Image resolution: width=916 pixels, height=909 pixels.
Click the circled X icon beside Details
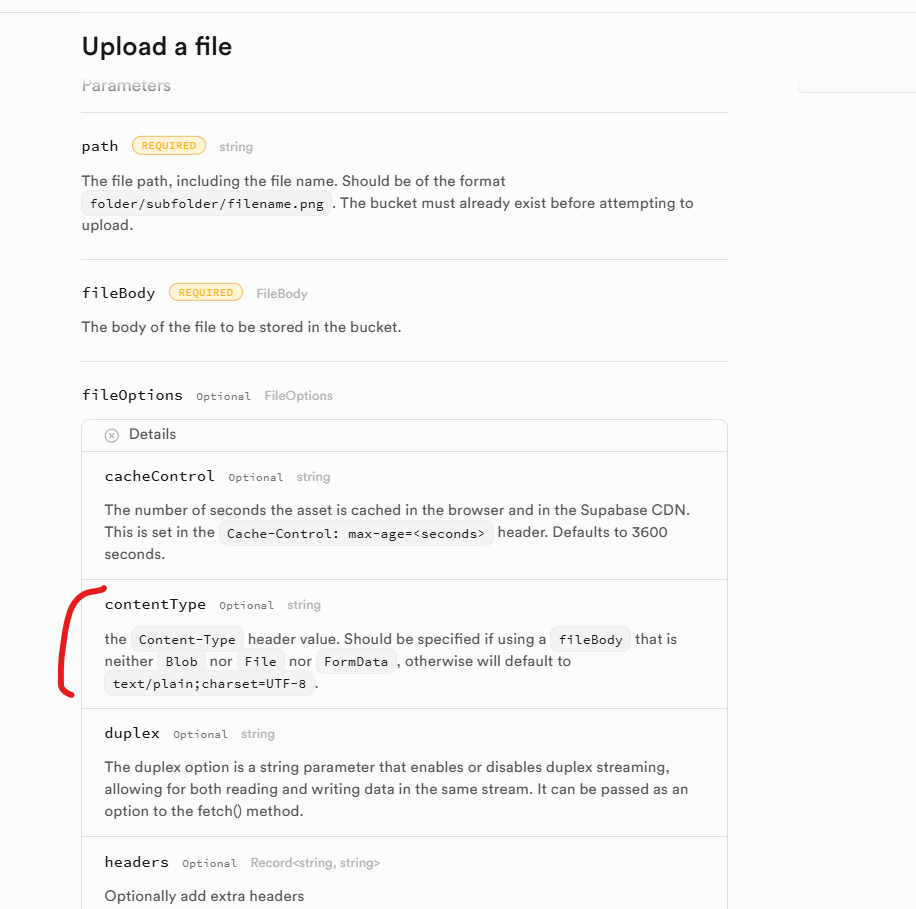click(x=112, y=435)
